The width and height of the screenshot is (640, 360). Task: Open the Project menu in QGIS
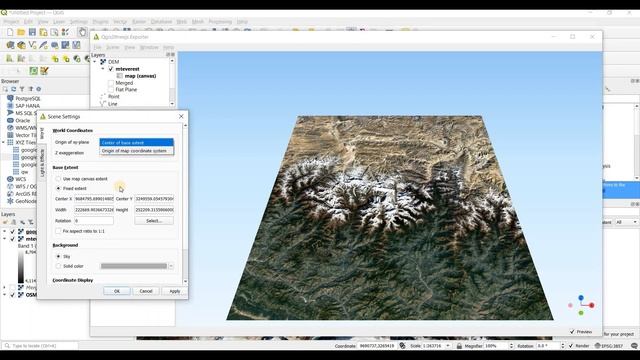coord(11,22)
